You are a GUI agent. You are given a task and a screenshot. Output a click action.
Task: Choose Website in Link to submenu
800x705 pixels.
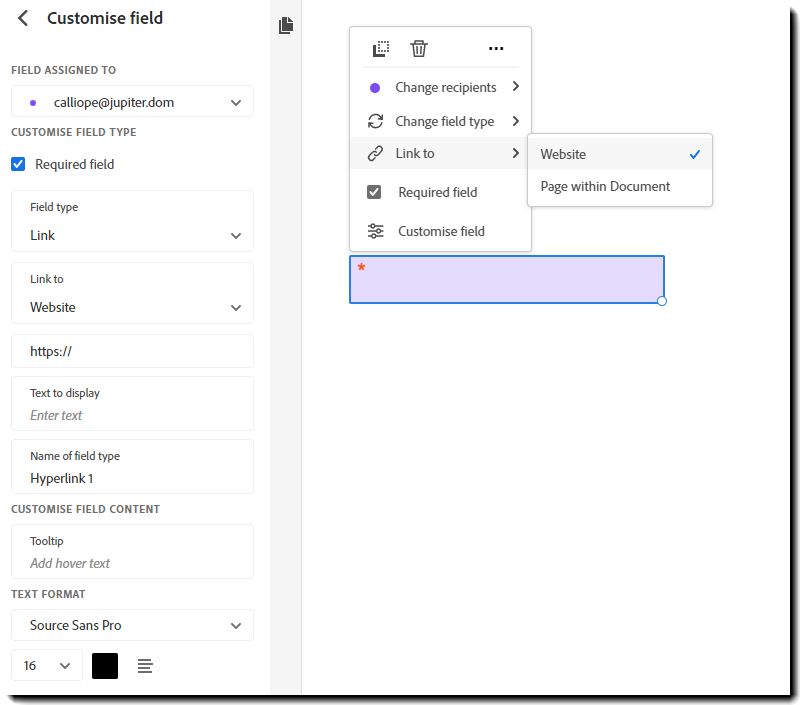[x=620, y=154]
